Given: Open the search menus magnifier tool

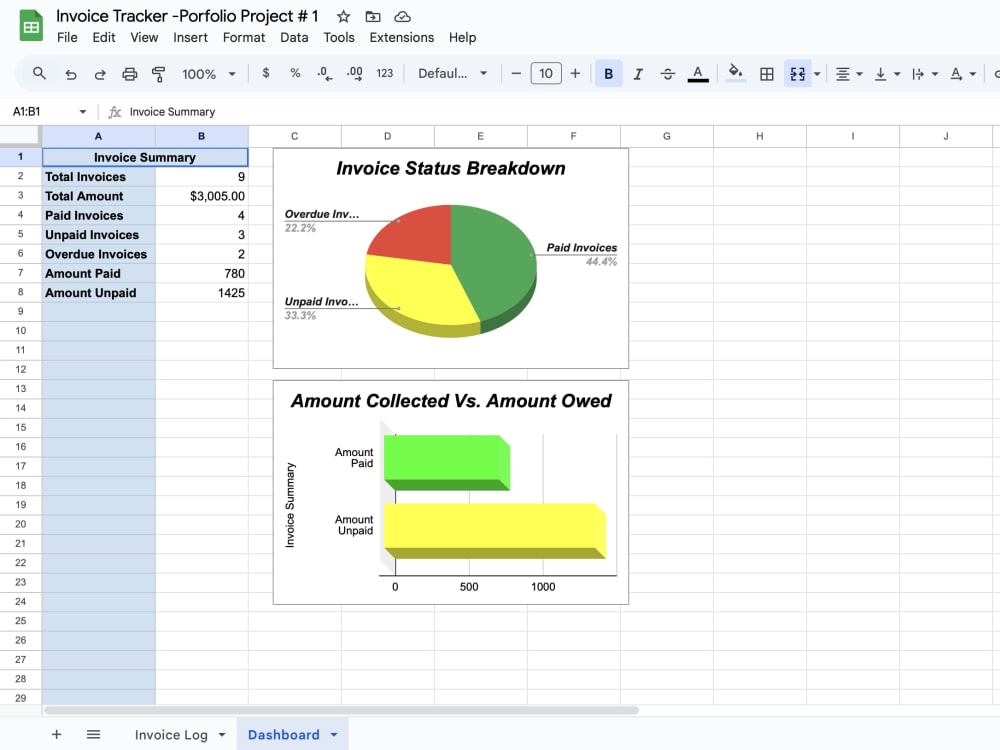Looking at the screenshot, I should (x=40, y=74).
